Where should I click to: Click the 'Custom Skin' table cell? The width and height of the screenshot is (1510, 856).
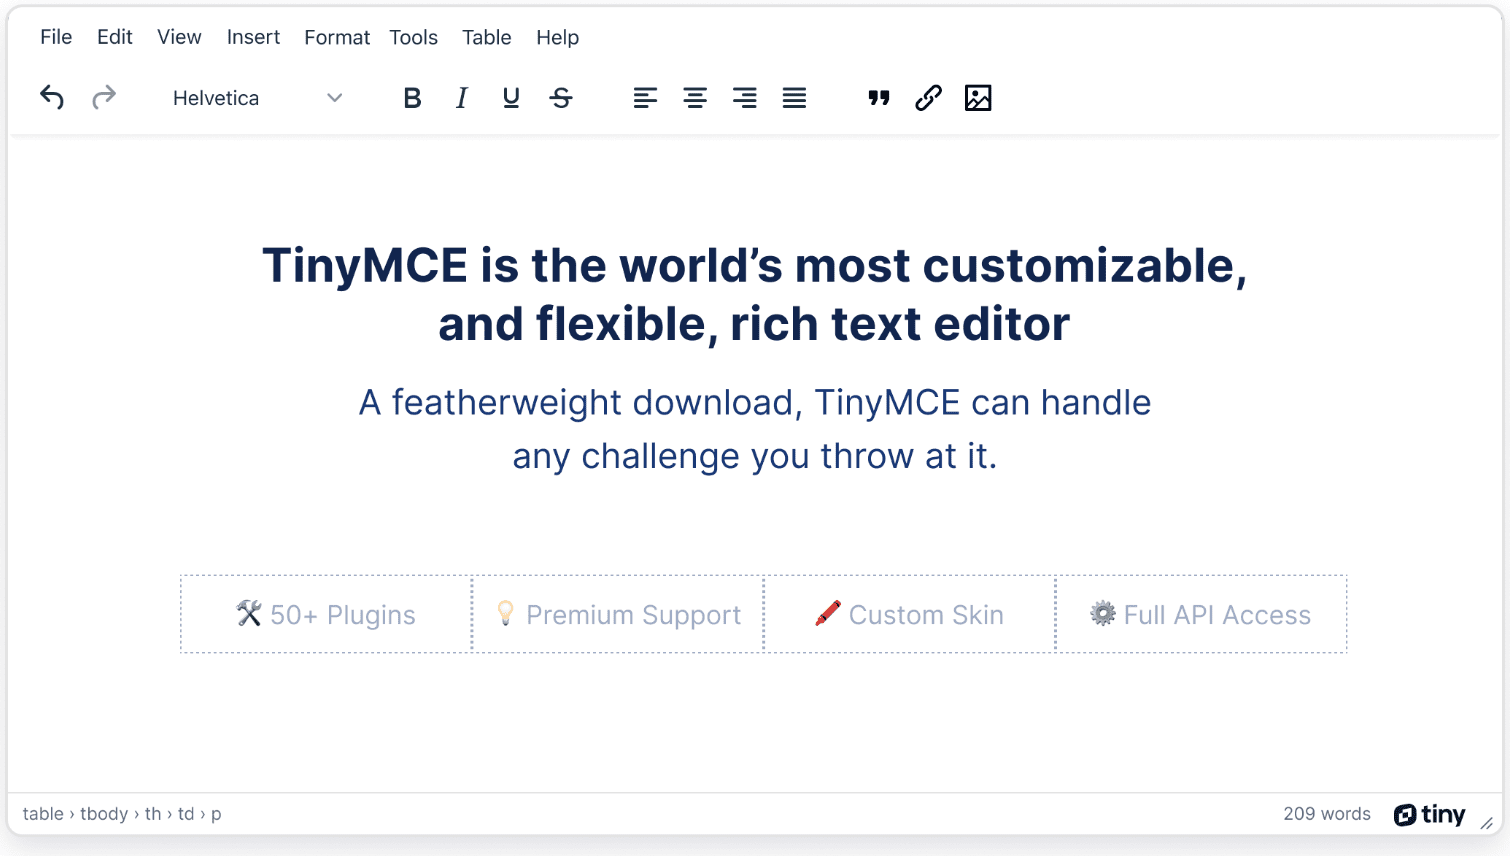(910, 614)
